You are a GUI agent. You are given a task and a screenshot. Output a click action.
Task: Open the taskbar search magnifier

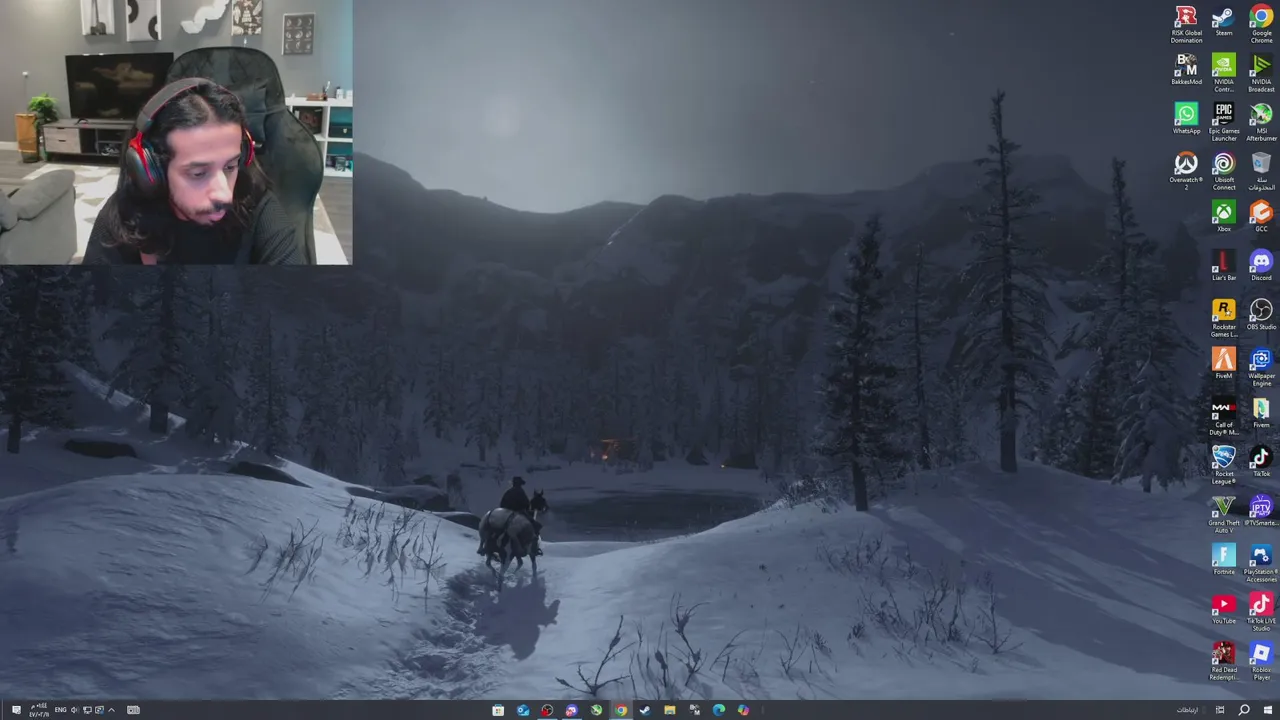click(1244, 710)
